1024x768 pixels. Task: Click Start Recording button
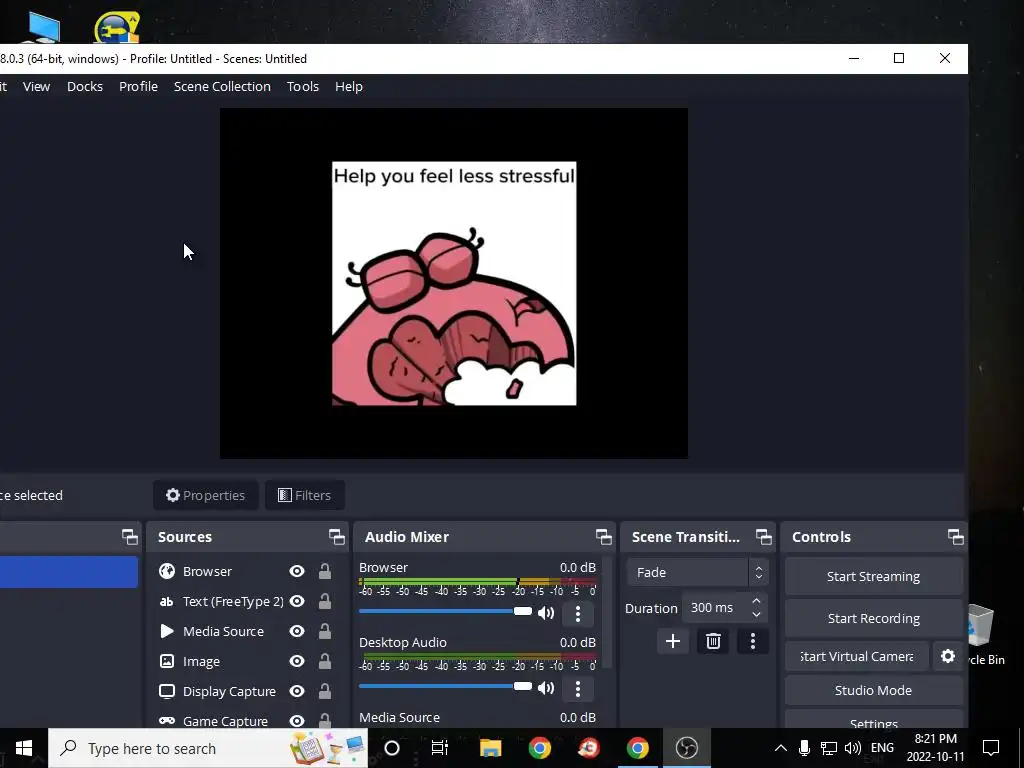(x=874, y=618)
